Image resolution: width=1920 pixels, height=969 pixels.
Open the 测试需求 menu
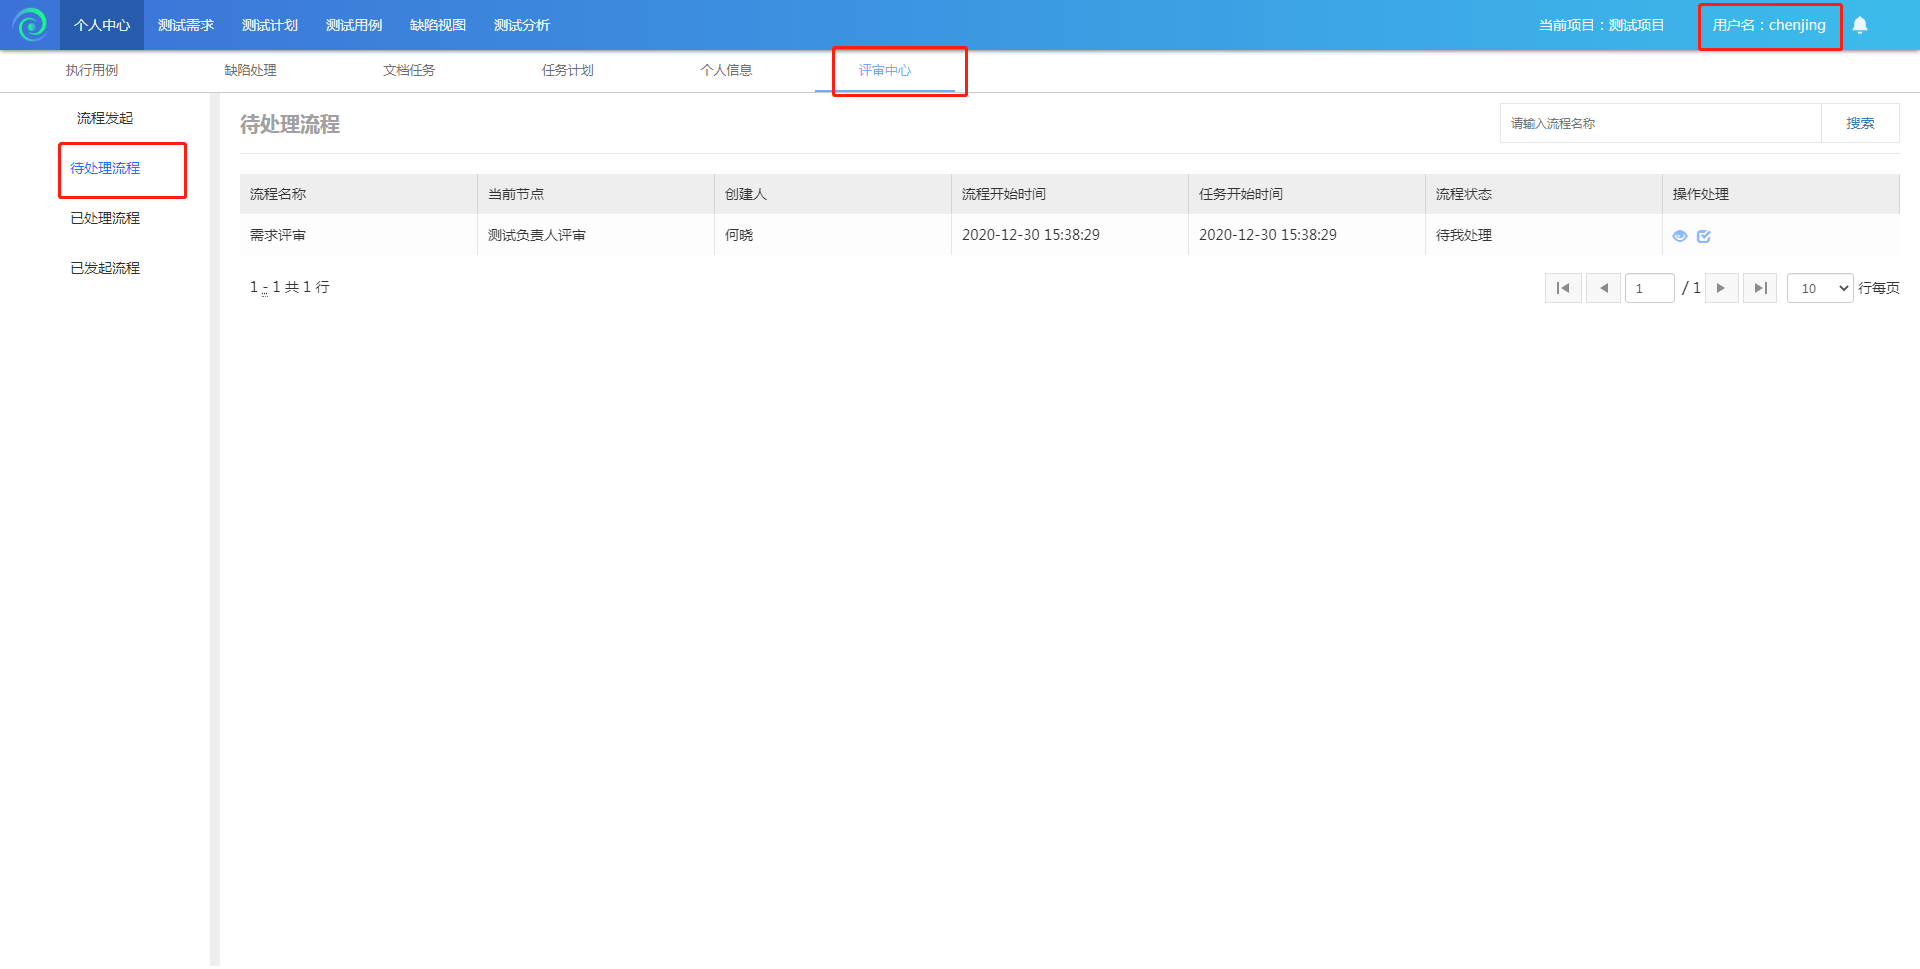coord(186,25)
